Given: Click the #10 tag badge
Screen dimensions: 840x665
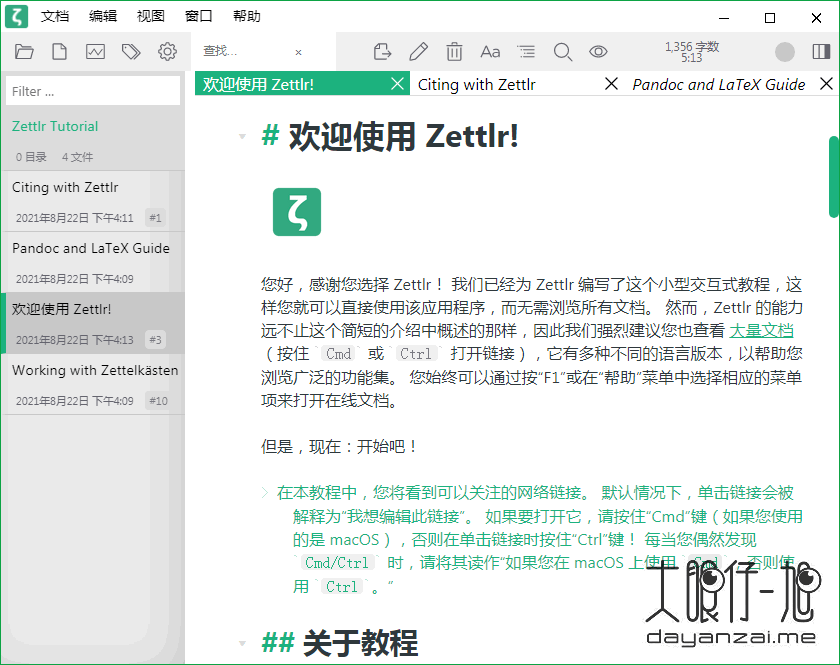Looking at the screenshot, I should coord(158,401).
